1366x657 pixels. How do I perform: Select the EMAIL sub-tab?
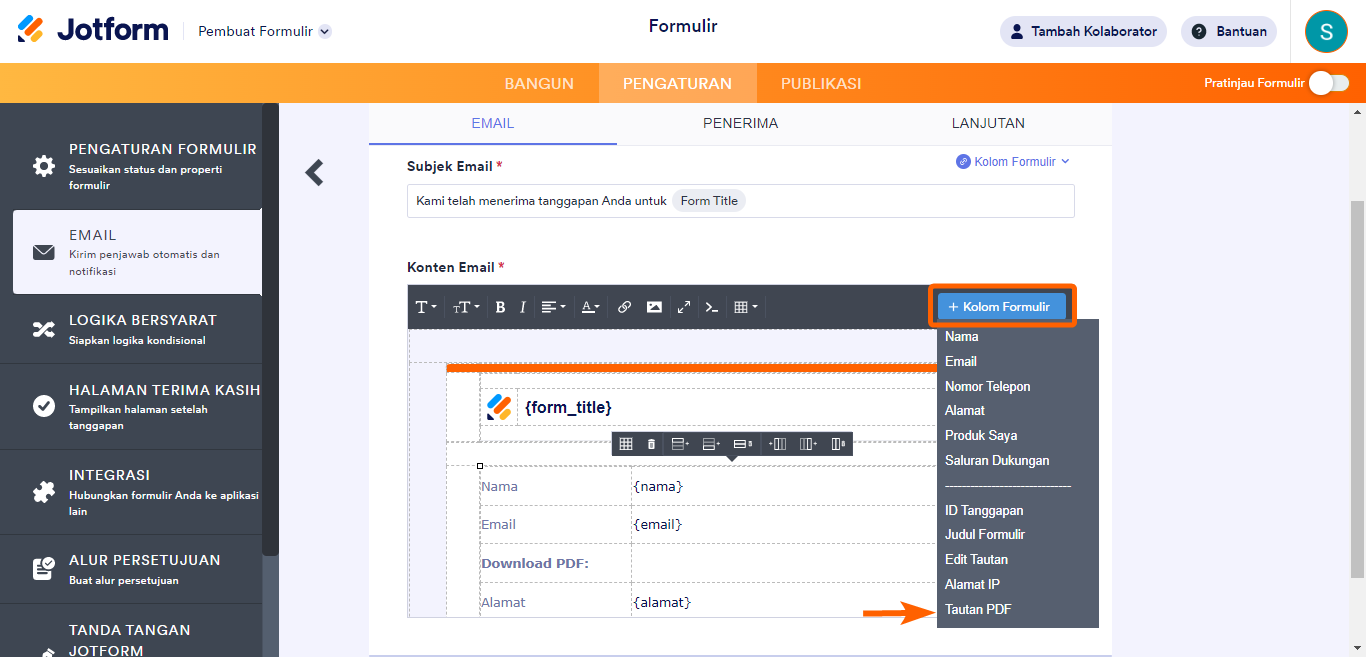(493, 124)
